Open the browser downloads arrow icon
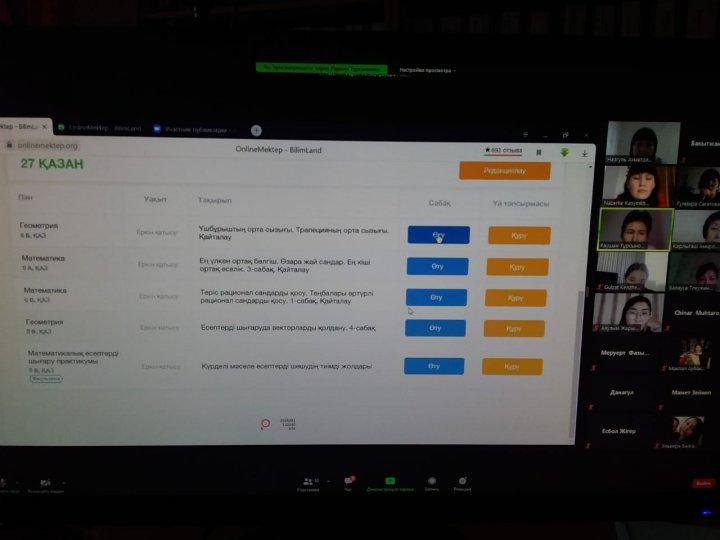This screenshot has width=720, height=540. click(584, 153)
